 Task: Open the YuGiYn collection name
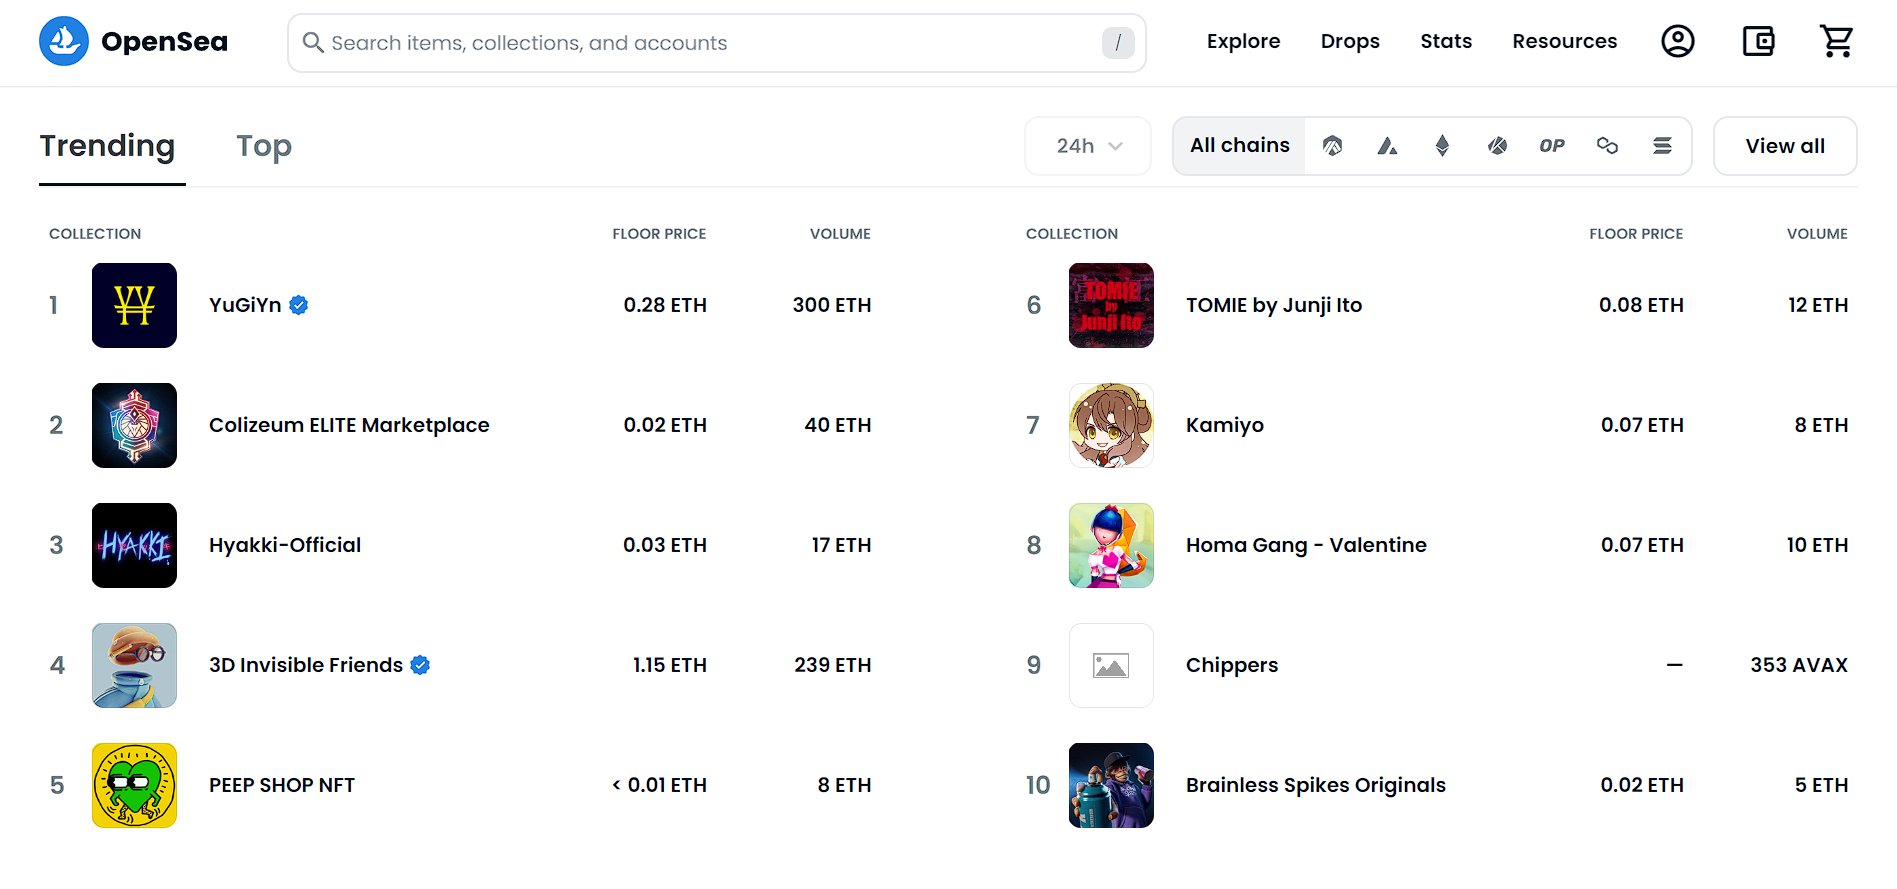tap(245, 305)
